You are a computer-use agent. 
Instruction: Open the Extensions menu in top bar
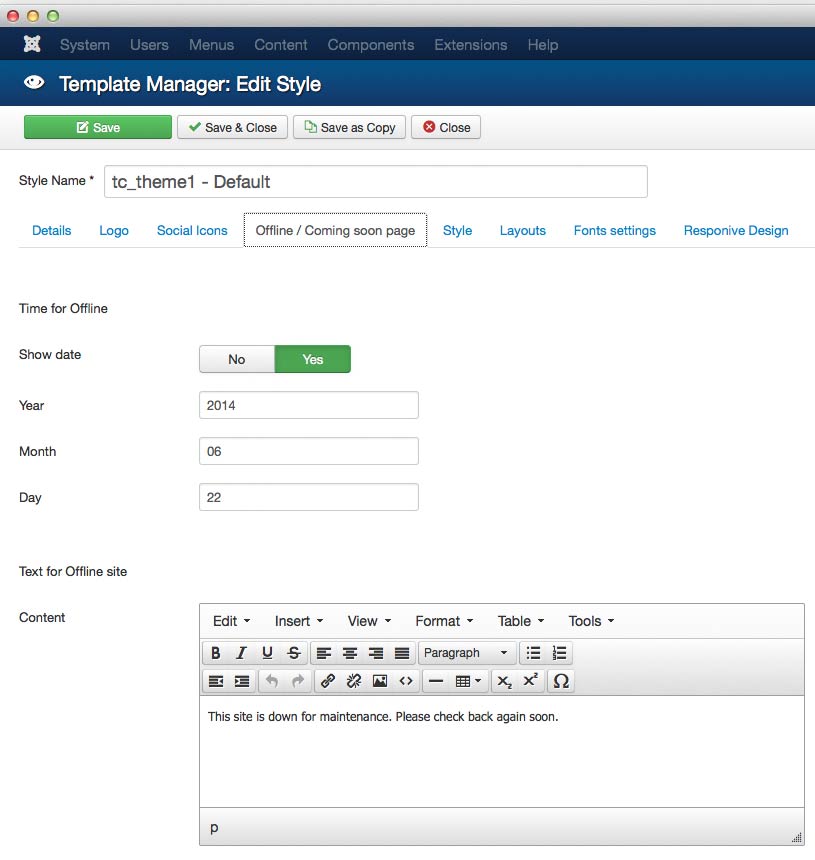point(470,45)
